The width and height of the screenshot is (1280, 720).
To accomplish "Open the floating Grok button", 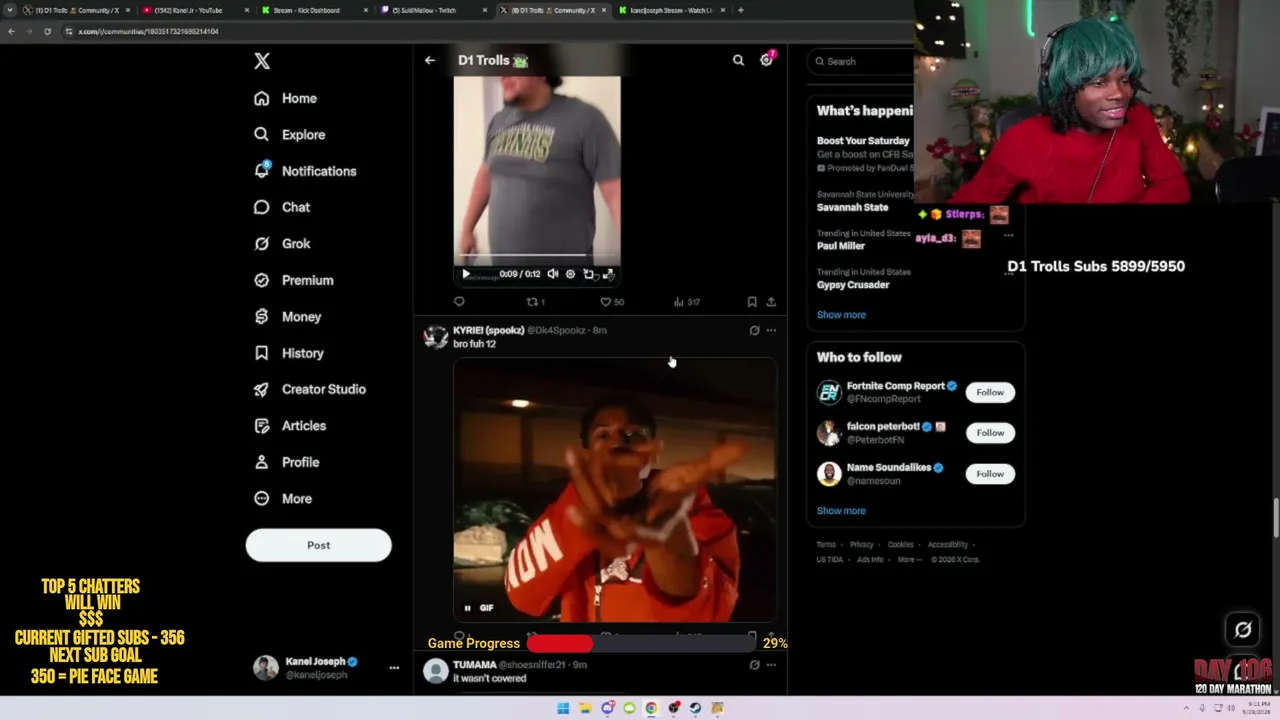I will coord(1243,629).
